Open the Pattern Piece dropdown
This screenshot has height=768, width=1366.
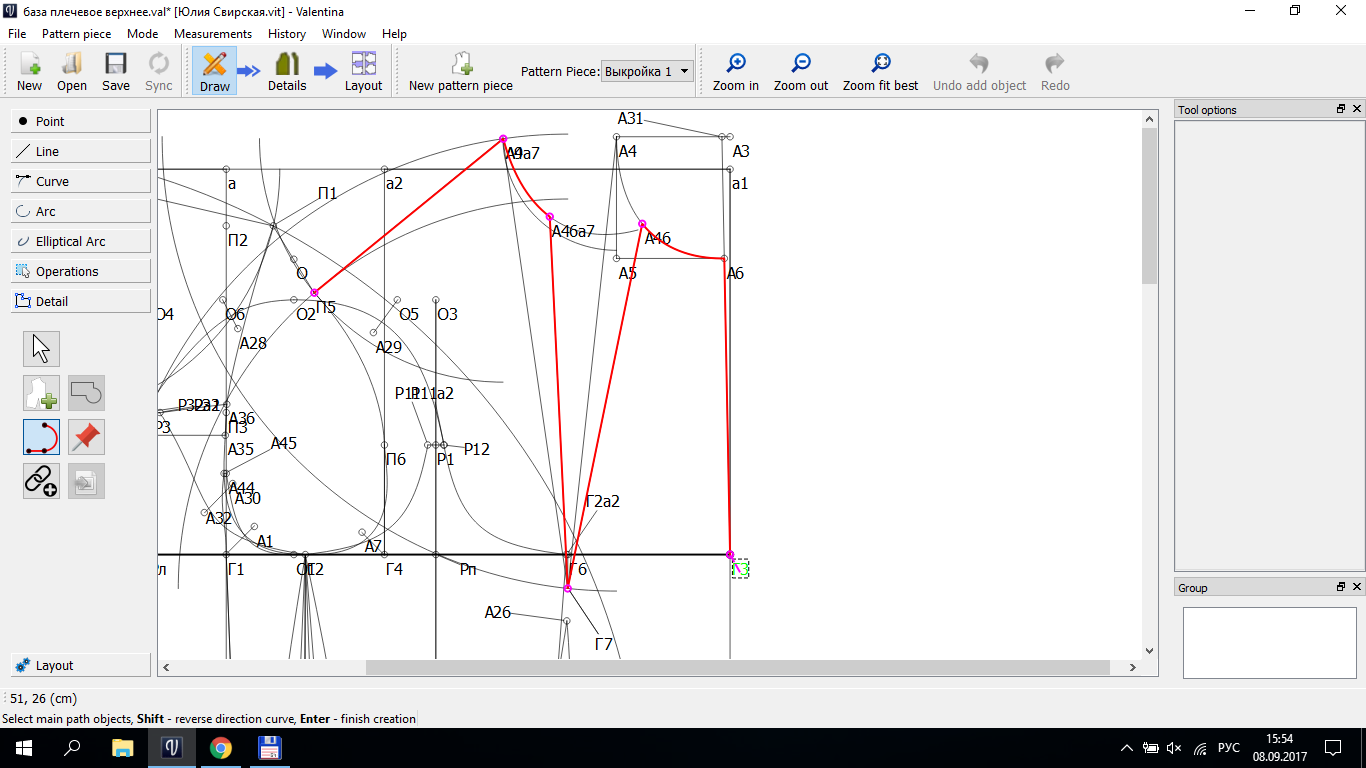tap(648, 71)
